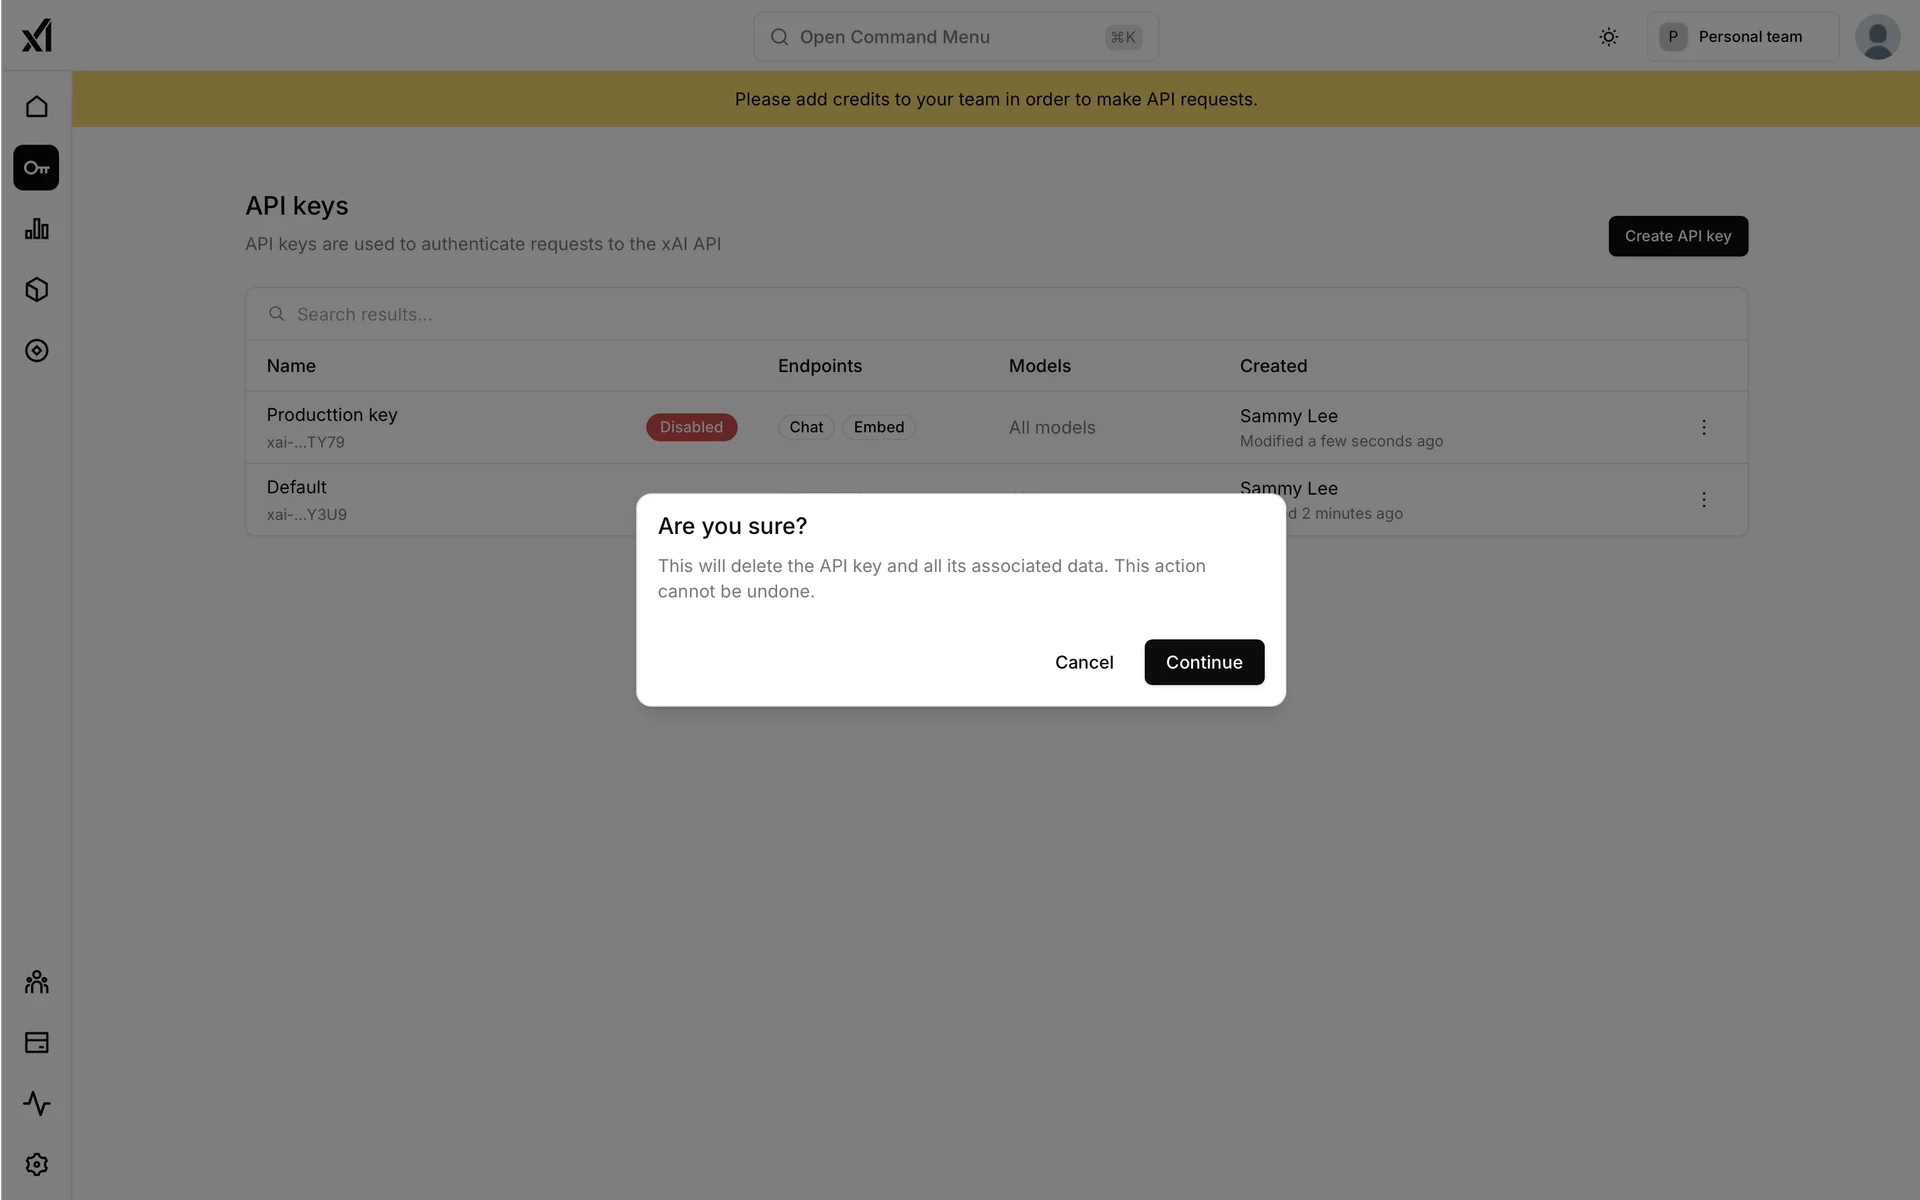Open the team members people icon
The width and height of the screenshot is (1920, 1200).
[37, 982]
